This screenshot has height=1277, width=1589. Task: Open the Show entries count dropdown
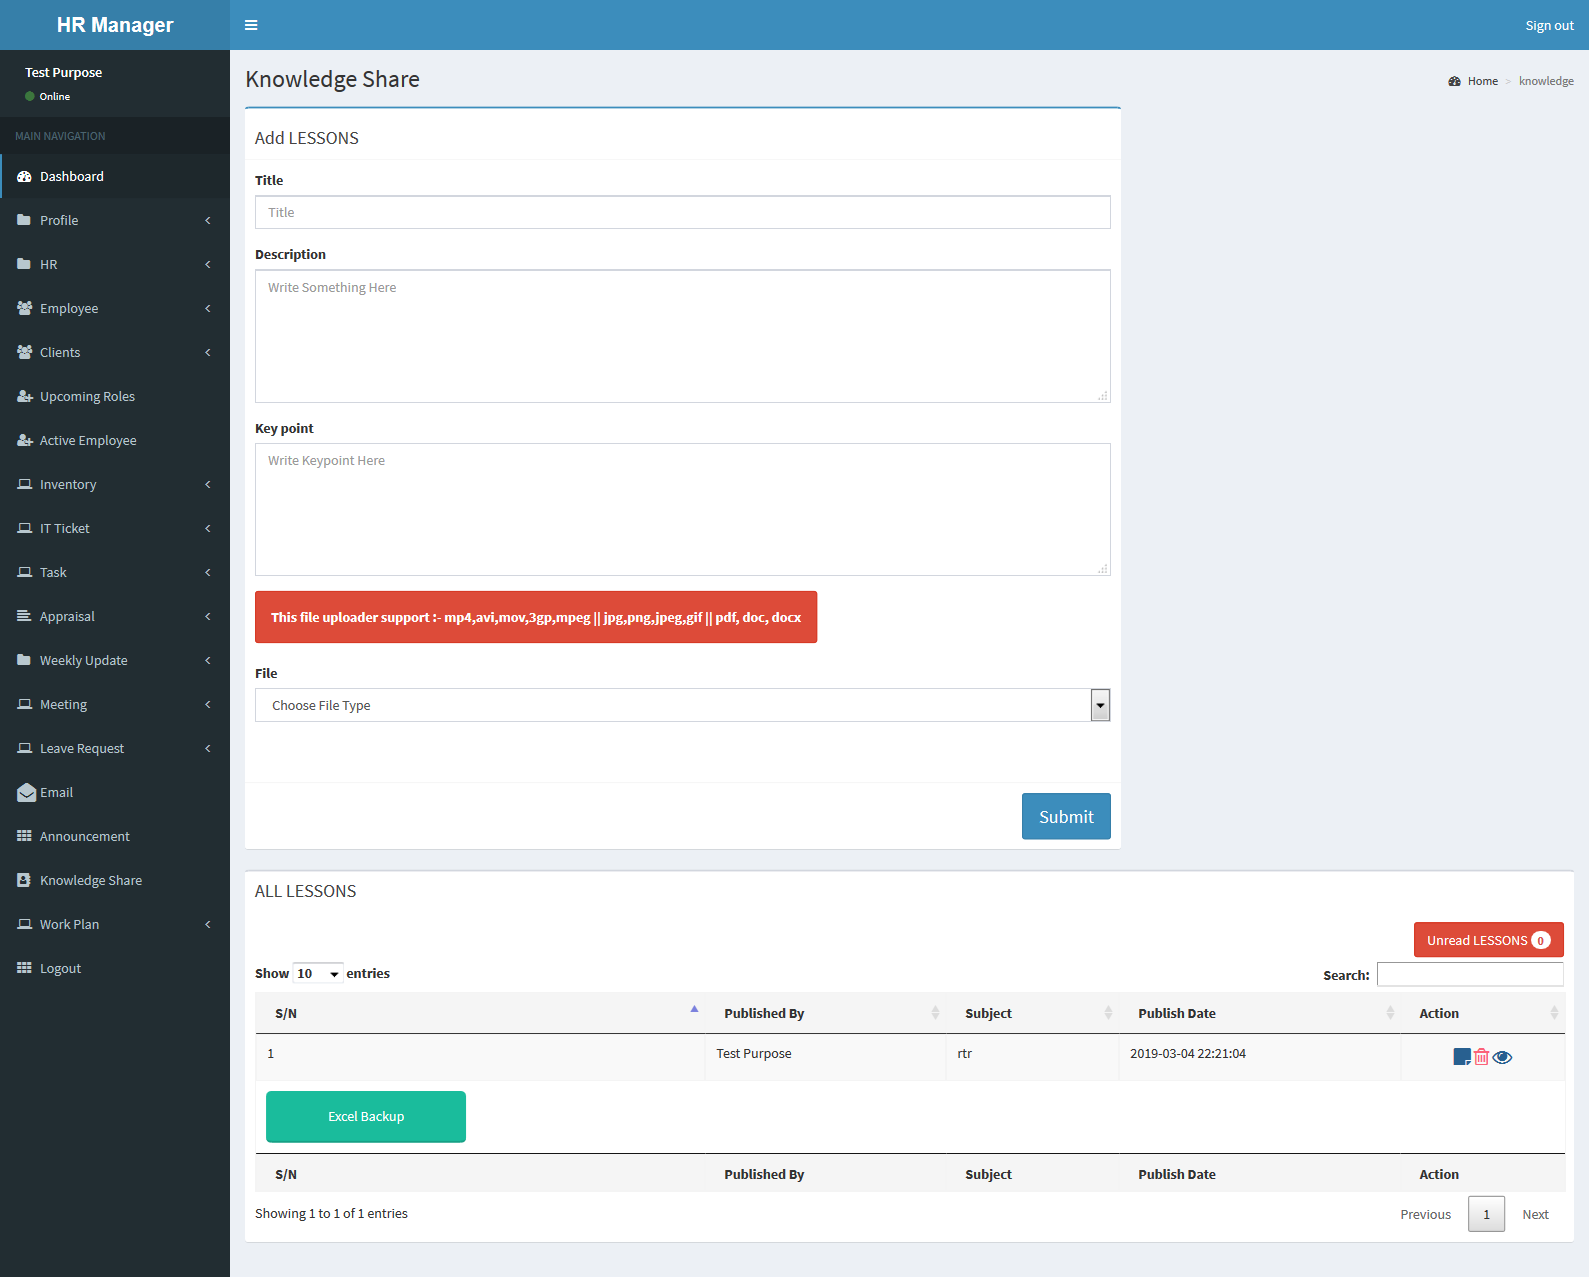[318, 974]
